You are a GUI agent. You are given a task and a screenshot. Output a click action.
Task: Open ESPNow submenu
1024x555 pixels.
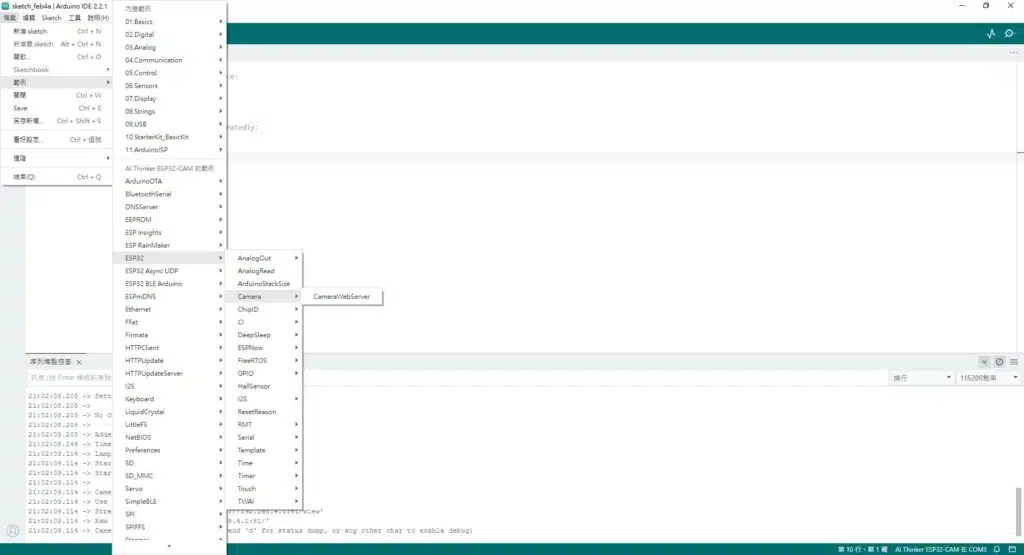(x=264, y=348)
